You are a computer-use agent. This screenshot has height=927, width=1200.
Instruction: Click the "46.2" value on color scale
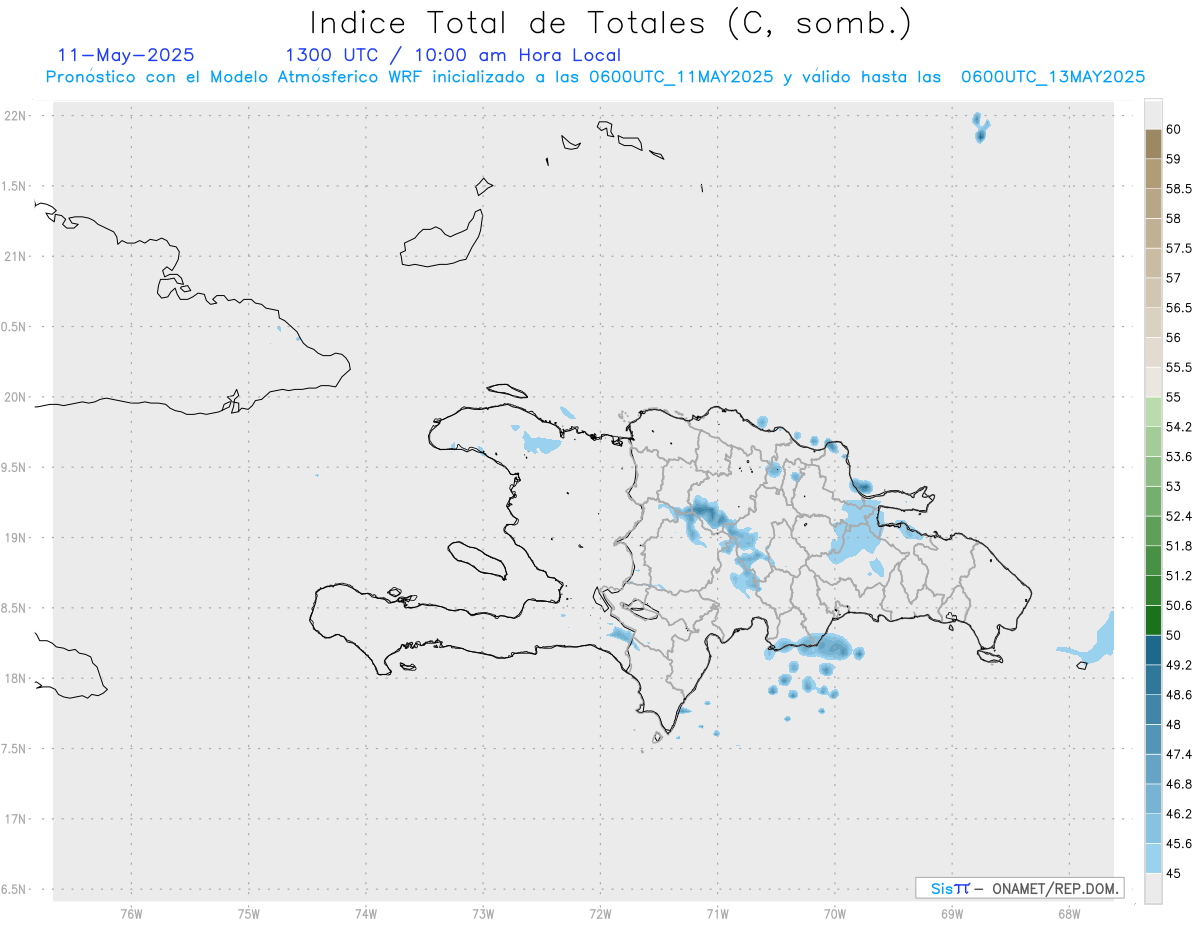tap(1178, 813)
